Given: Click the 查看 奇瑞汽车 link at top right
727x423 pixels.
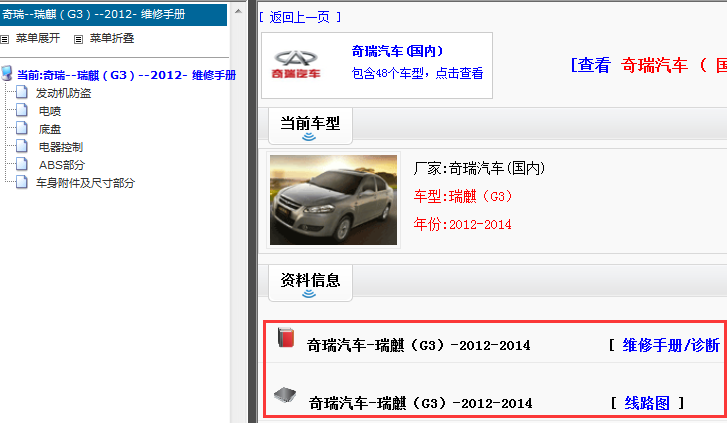Looking at the screenshot, I should tap(648, 65).
